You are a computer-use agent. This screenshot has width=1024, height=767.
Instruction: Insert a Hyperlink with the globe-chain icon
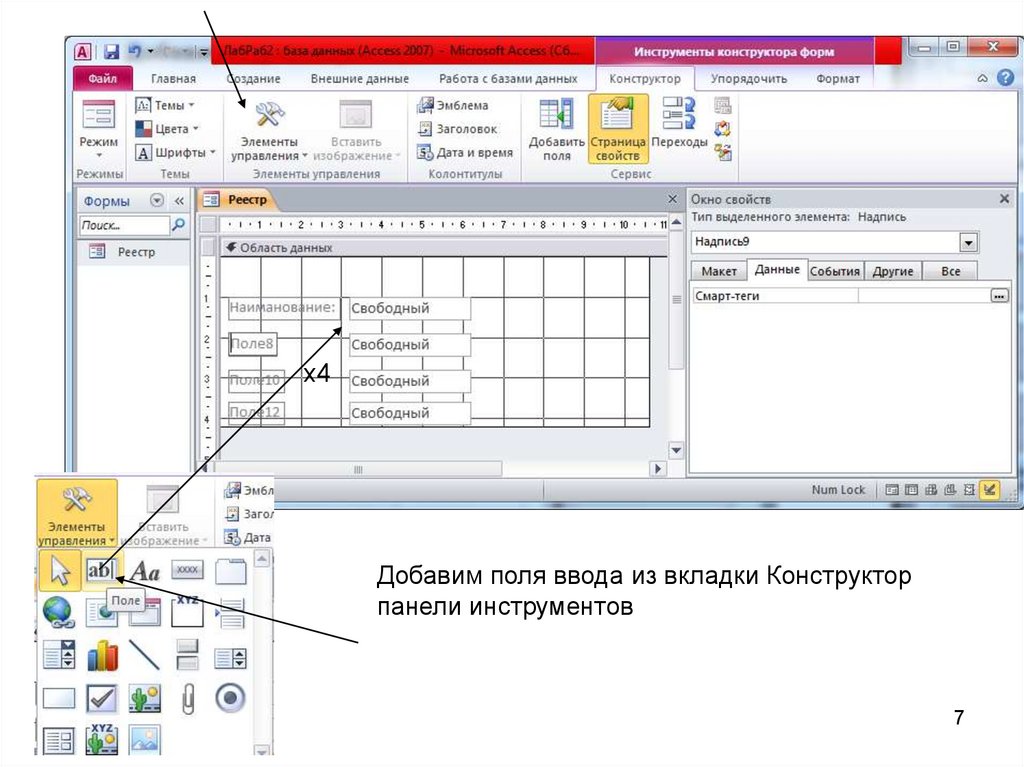coord(58,612)
